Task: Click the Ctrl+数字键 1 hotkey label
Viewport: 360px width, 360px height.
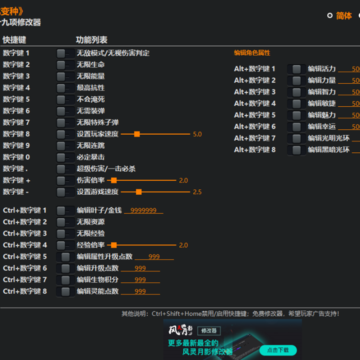Action: click(25, 211)
